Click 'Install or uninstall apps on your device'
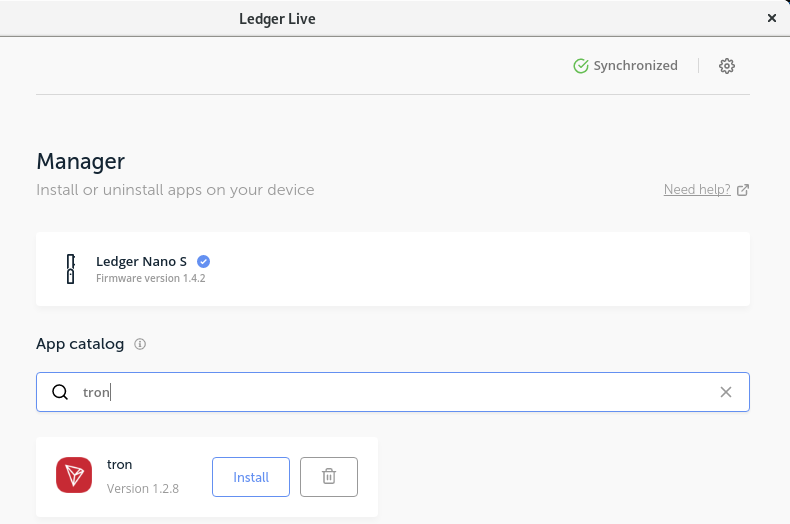This screenshot has height=524, width=790. click(175, 190)
